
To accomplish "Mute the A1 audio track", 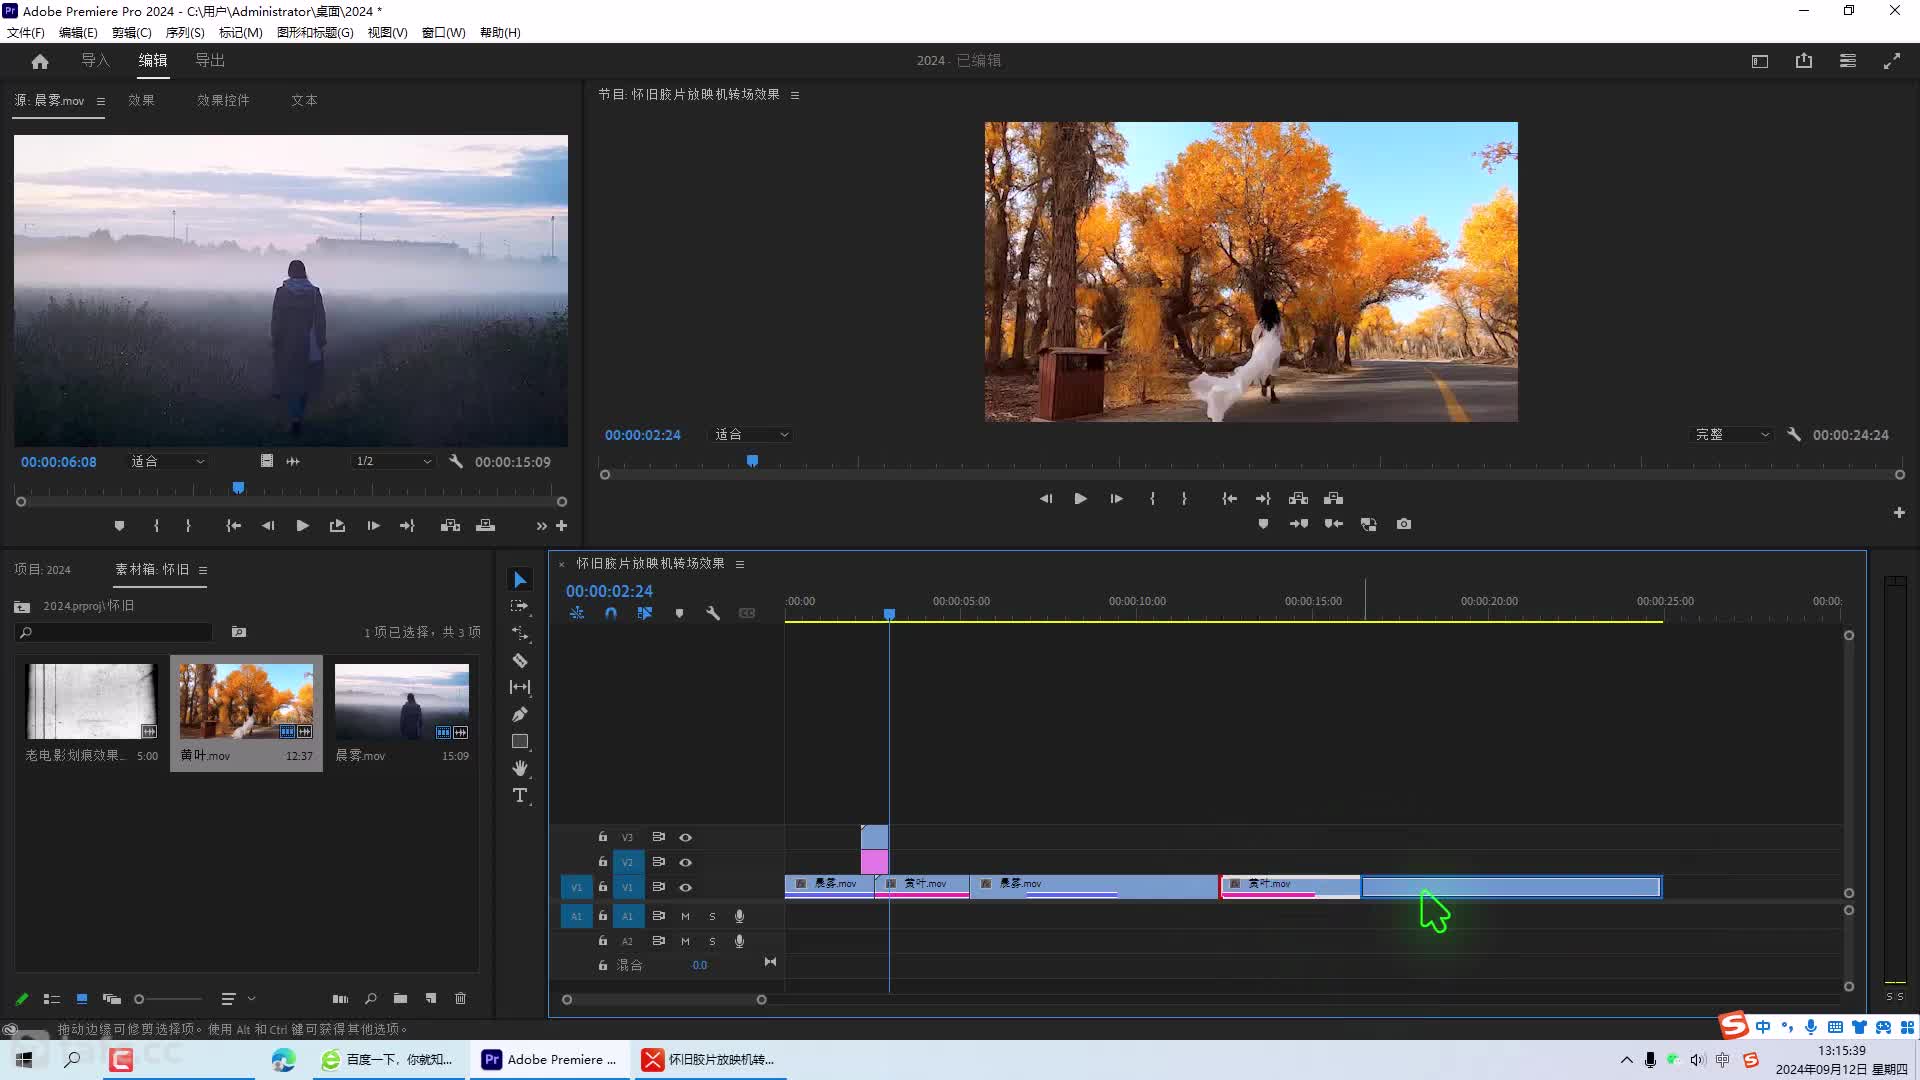I will click(x=685, y=916).
